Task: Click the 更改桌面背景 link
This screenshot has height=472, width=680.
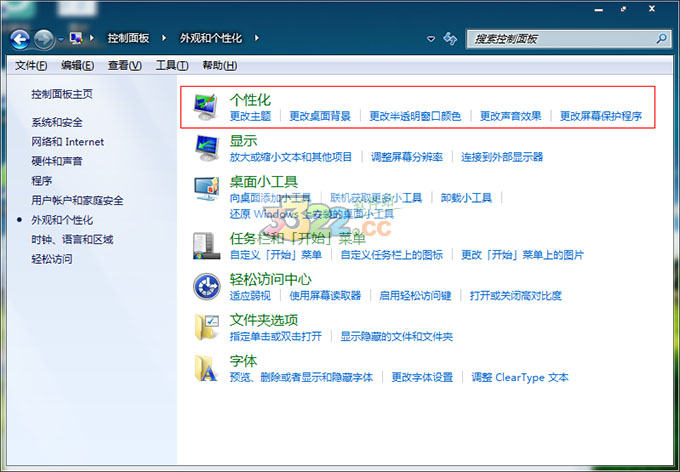Action: [x=320, y=116]
